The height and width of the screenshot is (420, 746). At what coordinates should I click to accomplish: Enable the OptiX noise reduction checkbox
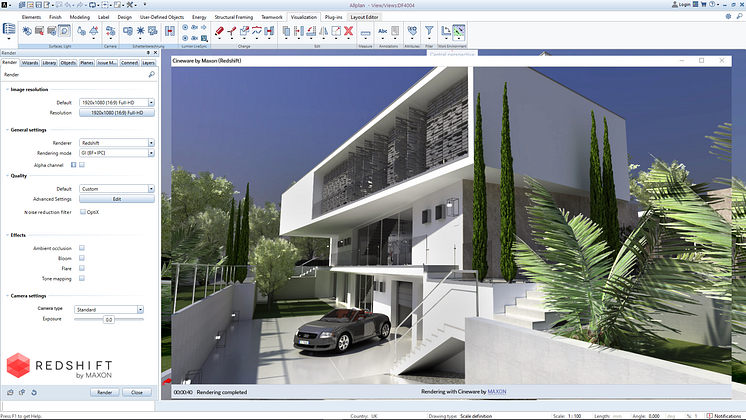[x=83, y=212]
